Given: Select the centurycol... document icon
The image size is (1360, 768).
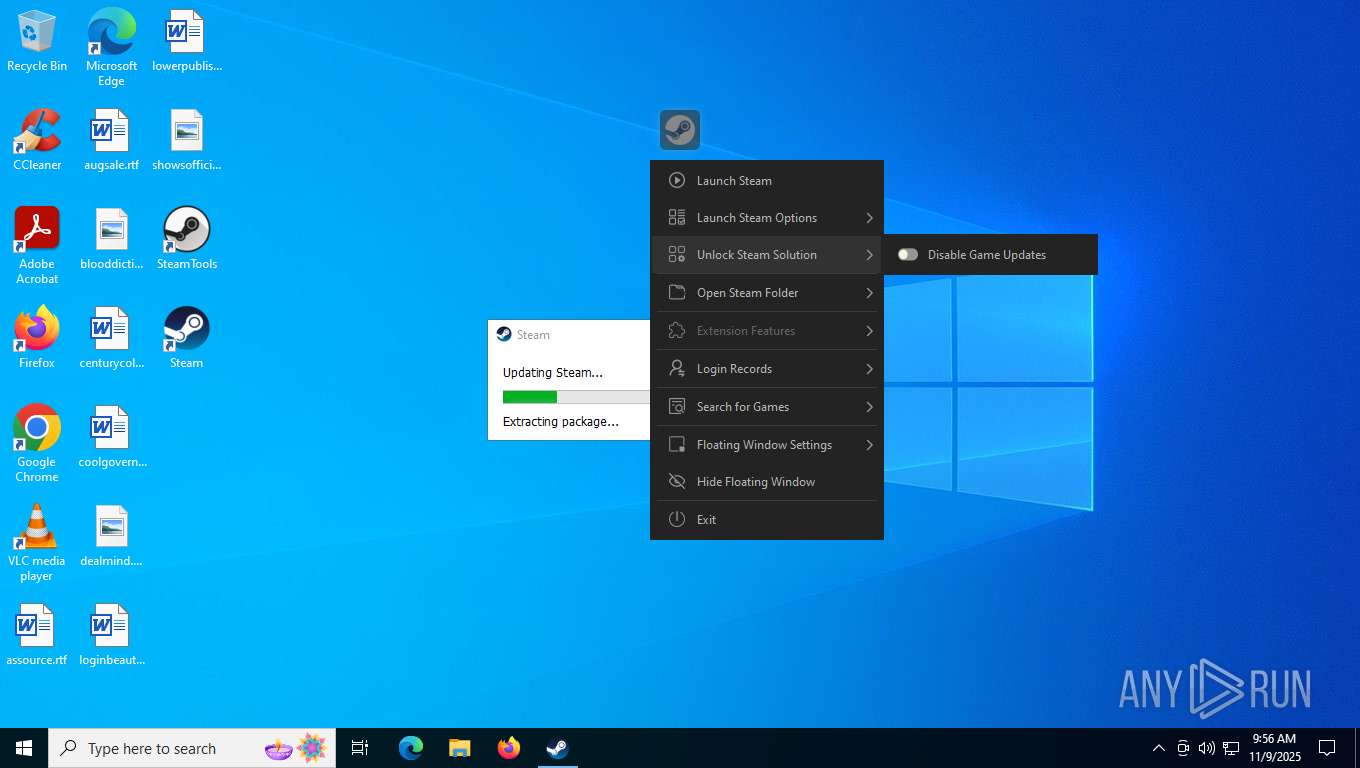Looking at the screenshot, I should pyautogui.click(x=112, y=337).
